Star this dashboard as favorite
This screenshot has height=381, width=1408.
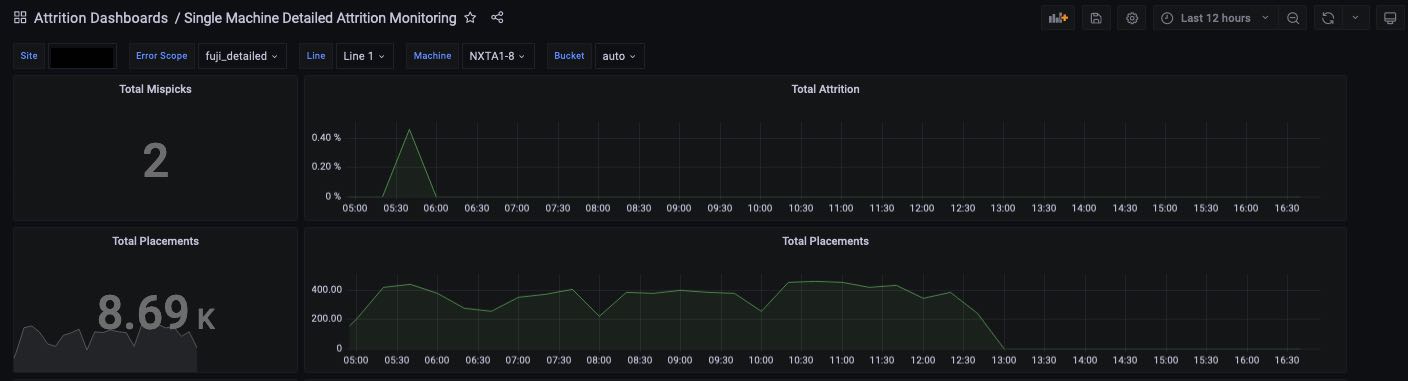(x=470, y=18)
